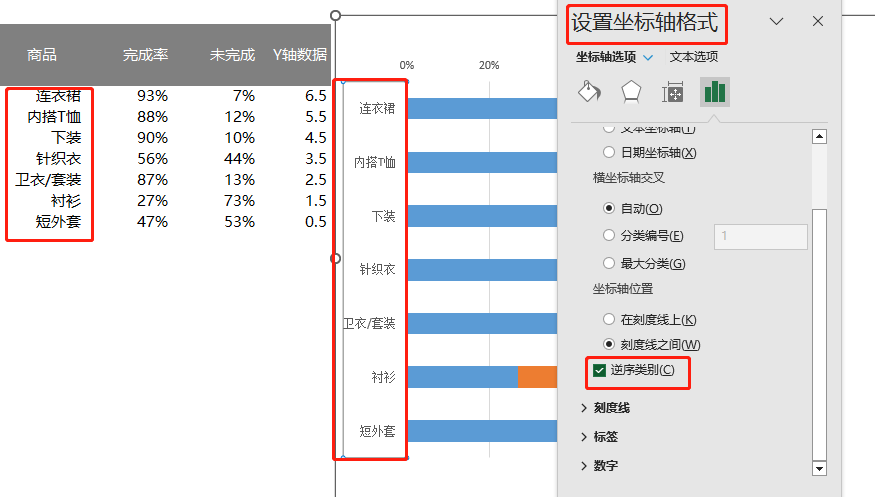The width and height of the screenshot is (875, 497).
Task: Switch to the 文本选项 tab
Action: tap(694, 57)
